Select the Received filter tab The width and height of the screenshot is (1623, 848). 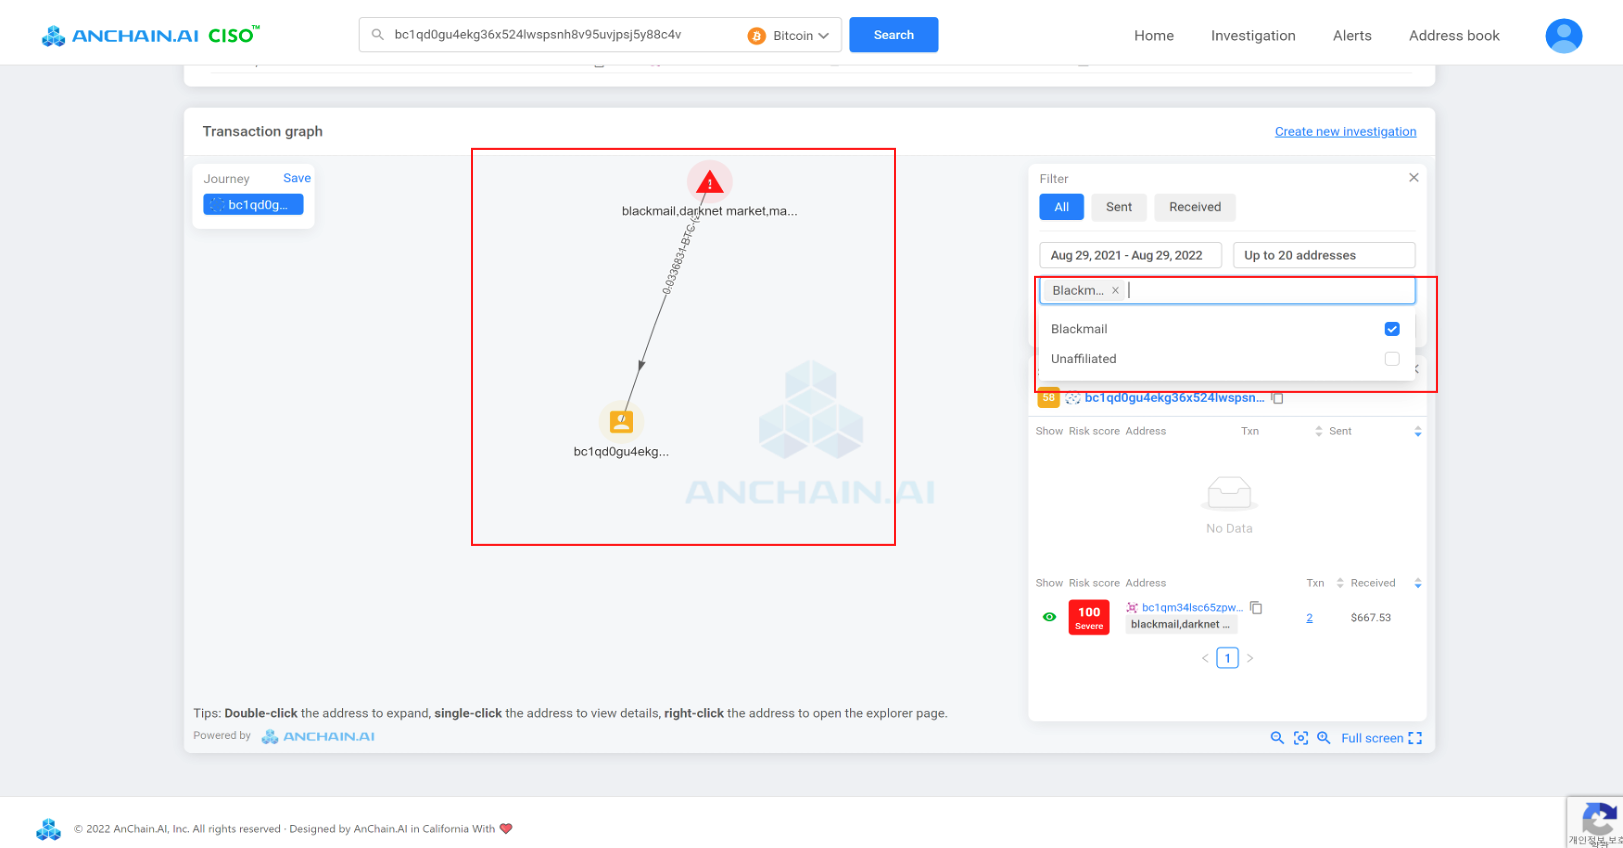[x=1195, y=207]
